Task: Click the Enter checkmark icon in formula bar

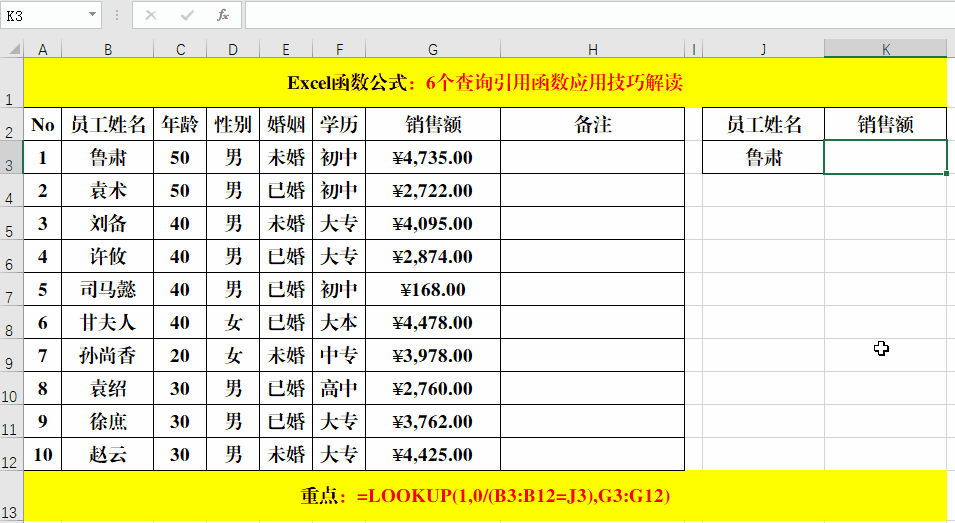Action: pyautogui.click(x=187, y=15)
